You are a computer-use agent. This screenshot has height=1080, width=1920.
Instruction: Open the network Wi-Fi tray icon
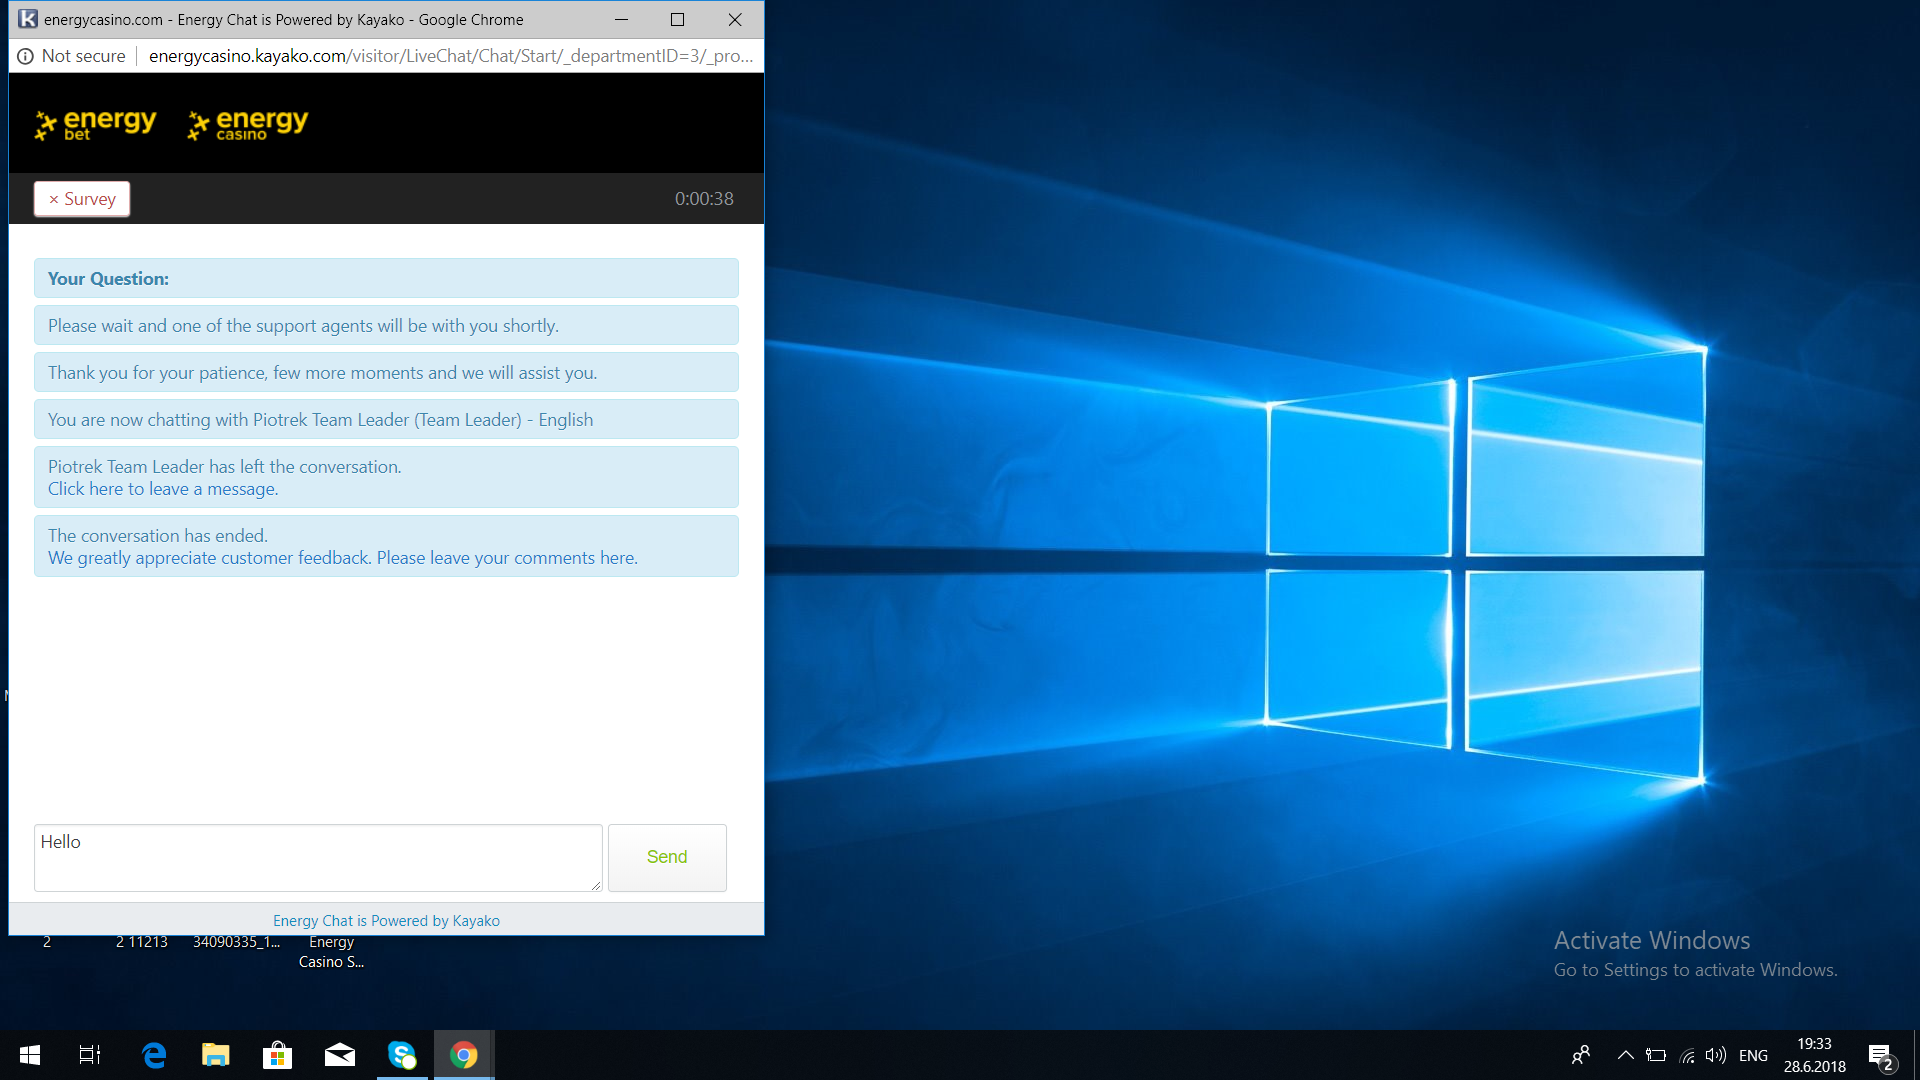point(1687,1055)
